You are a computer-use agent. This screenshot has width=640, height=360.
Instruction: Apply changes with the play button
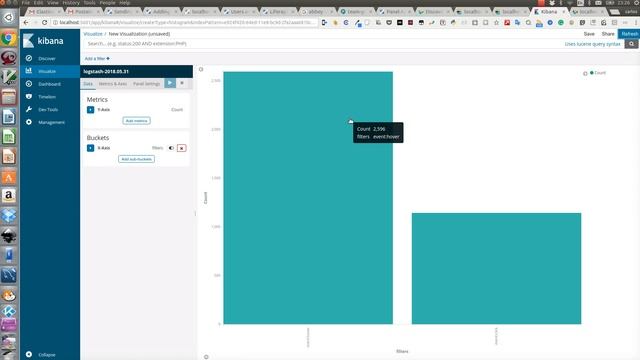(x=170, y=83)
